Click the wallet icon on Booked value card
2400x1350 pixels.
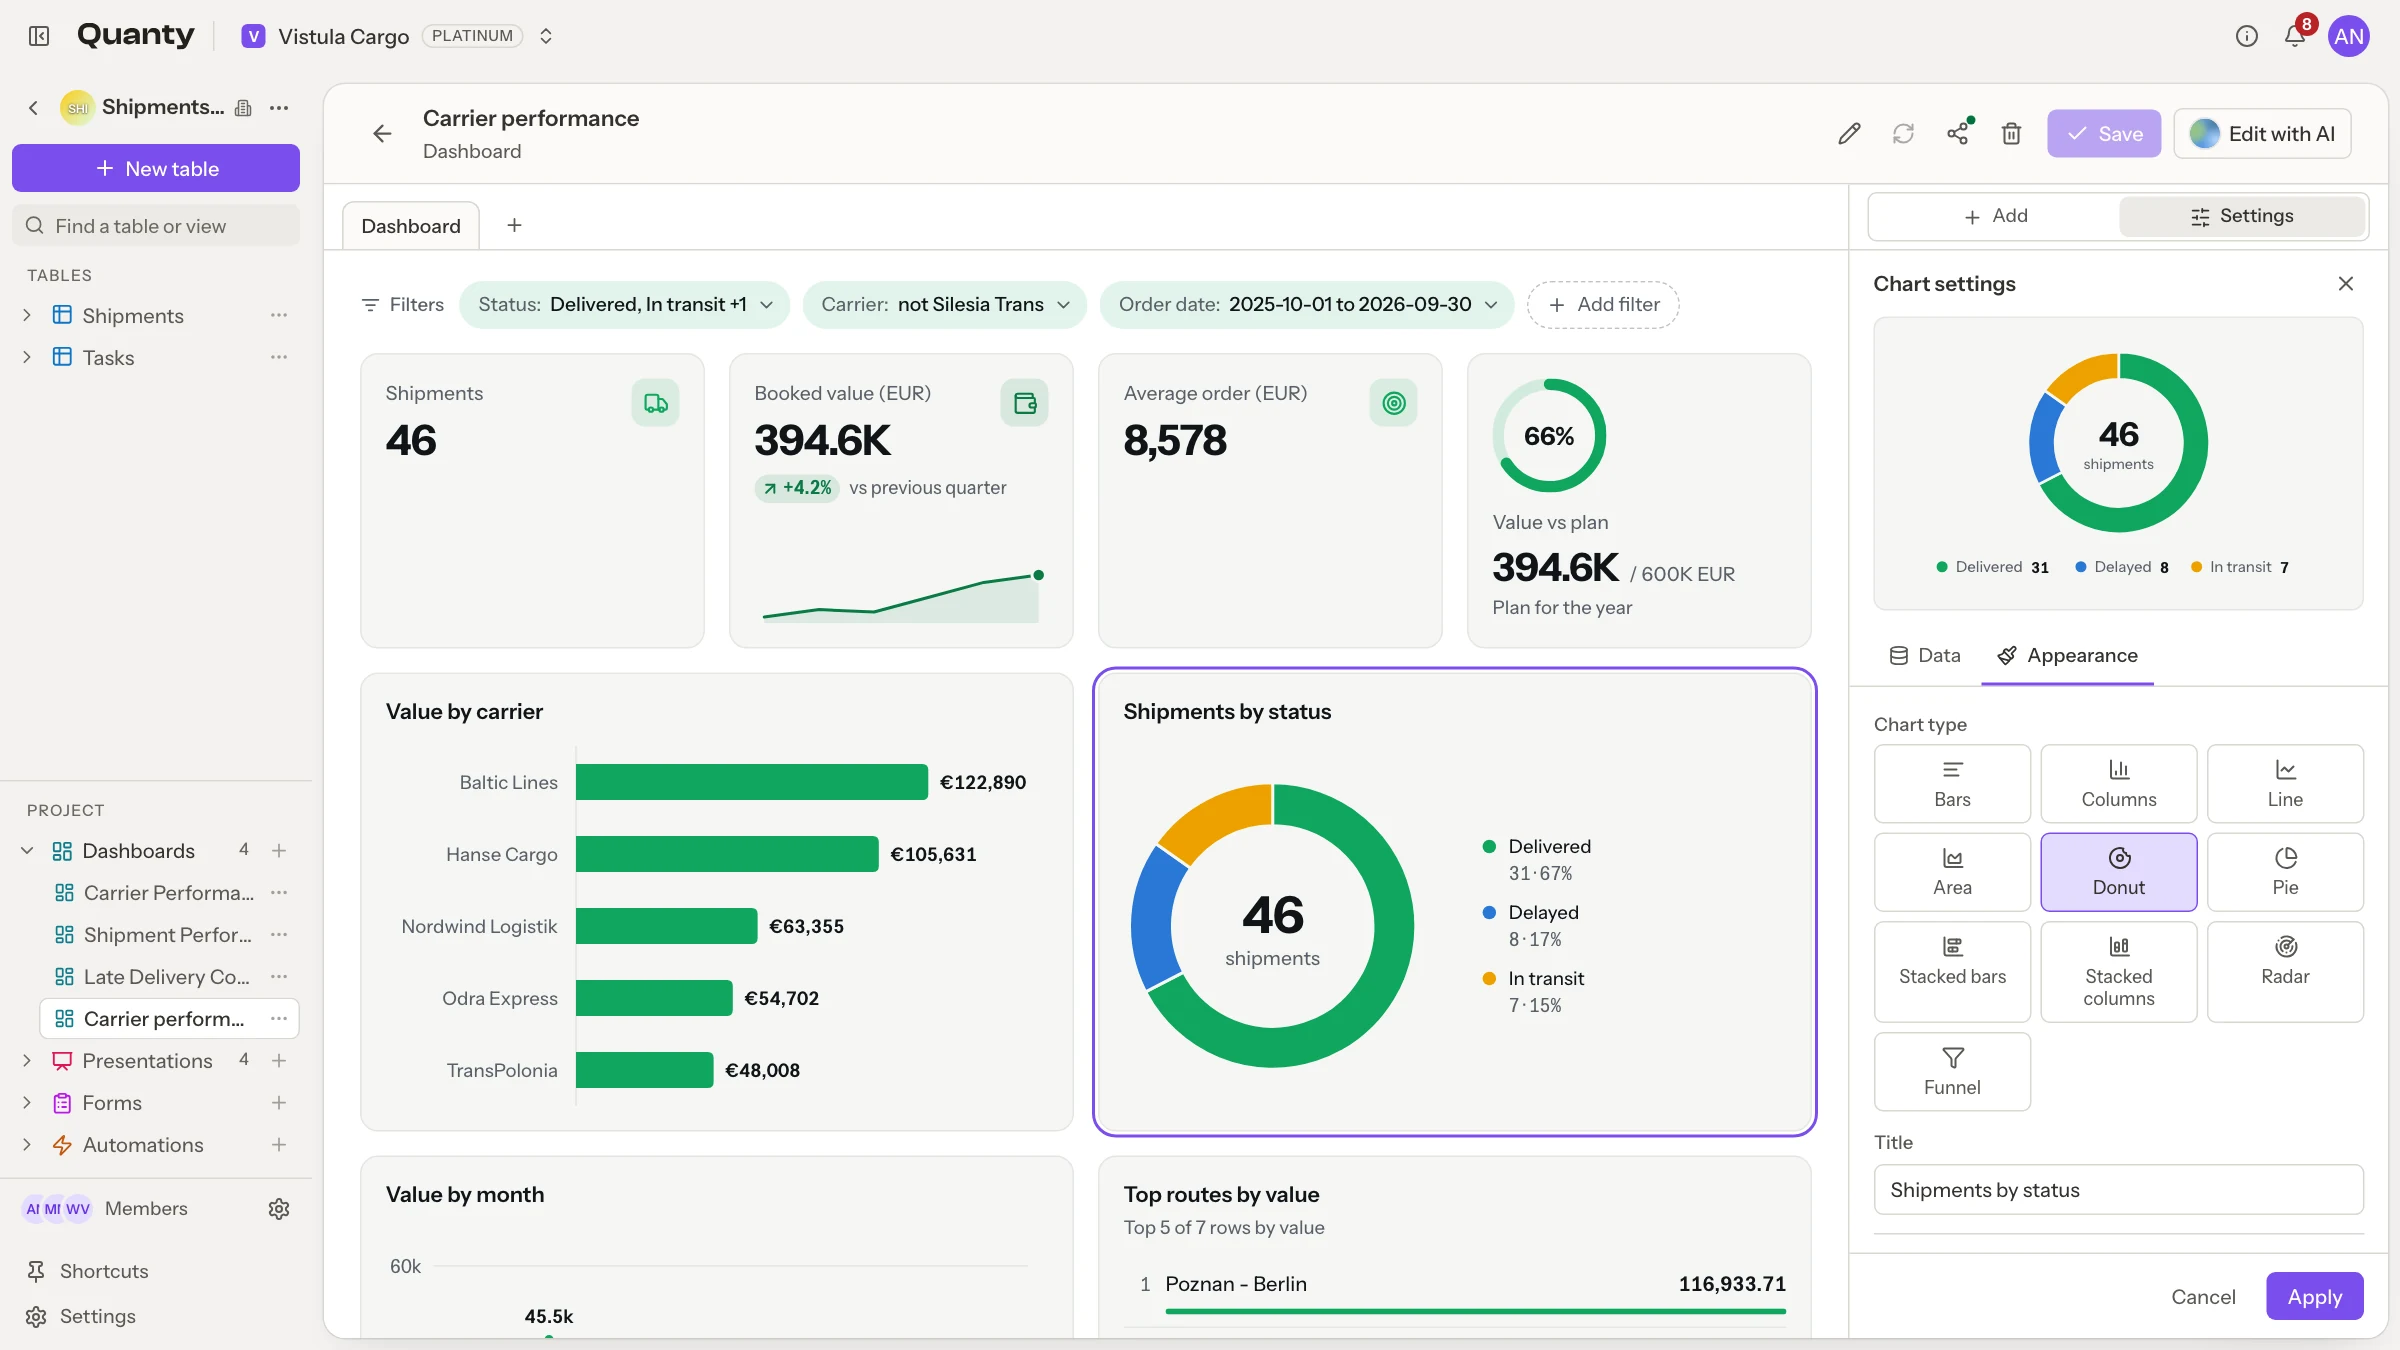1024,403
